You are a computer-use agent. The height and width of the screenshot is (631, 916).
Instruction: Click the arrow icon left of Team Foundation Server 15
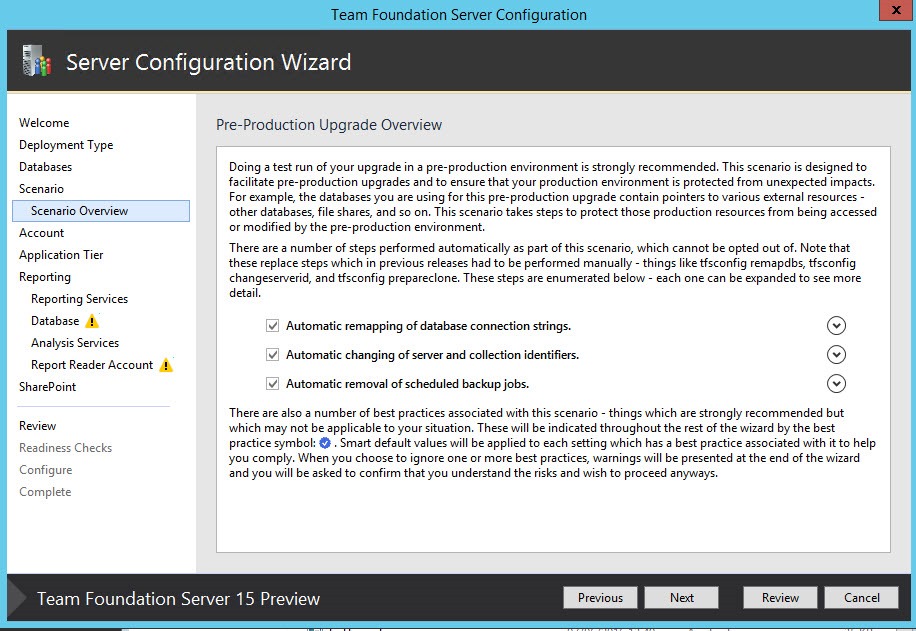17,598
